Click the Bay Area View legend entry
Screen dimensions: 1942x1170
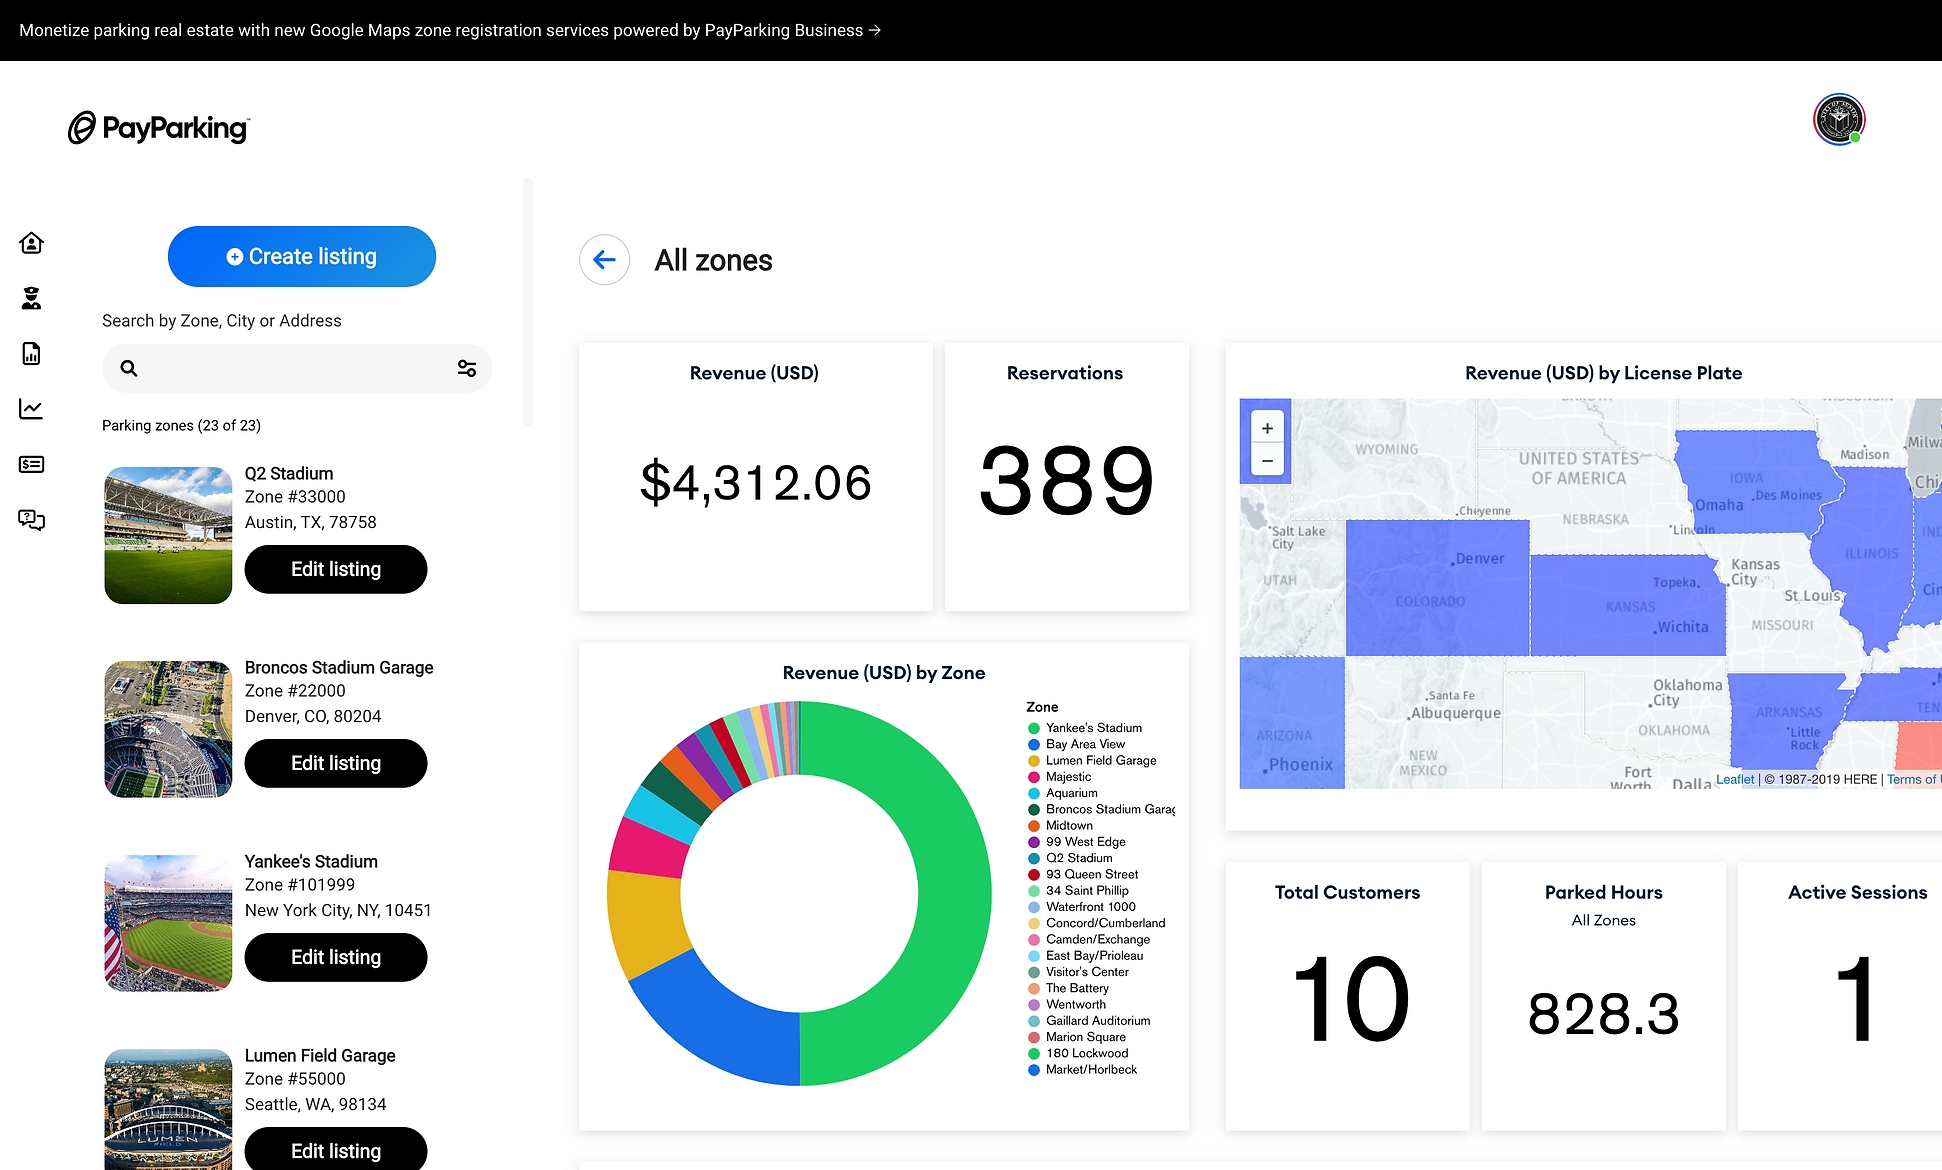click(x=1085, y=744)
